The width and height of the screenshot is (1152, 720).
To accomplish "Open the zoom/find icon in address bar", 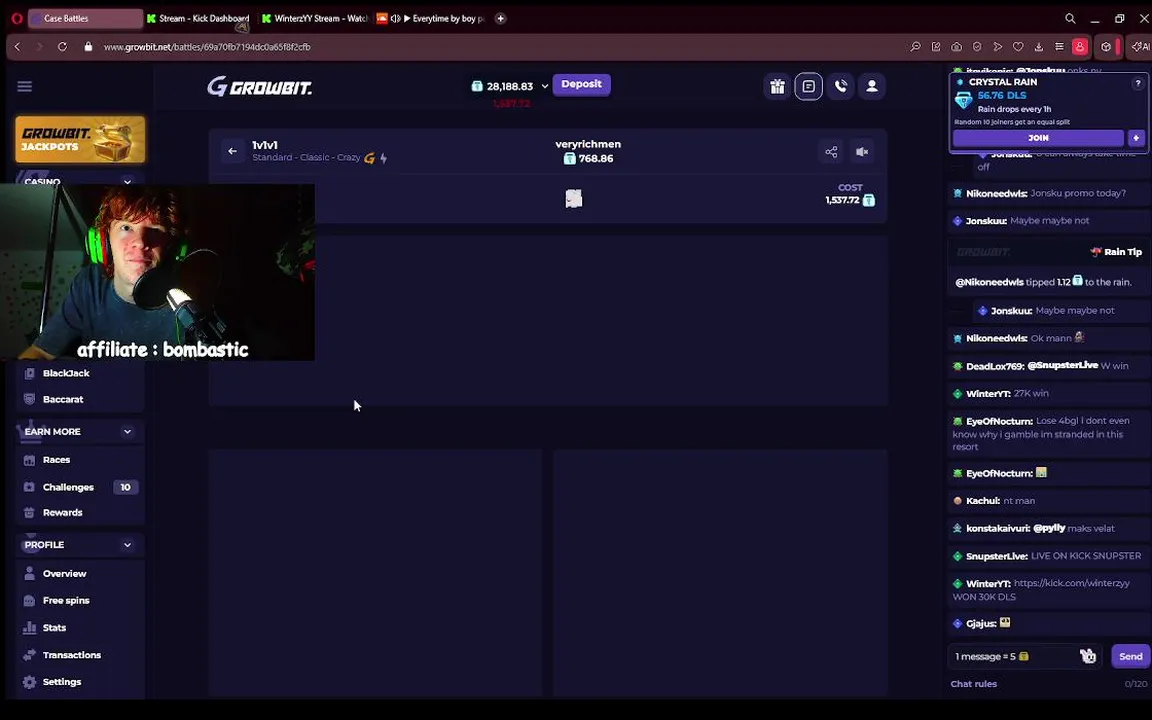I will tap(915, 46).
